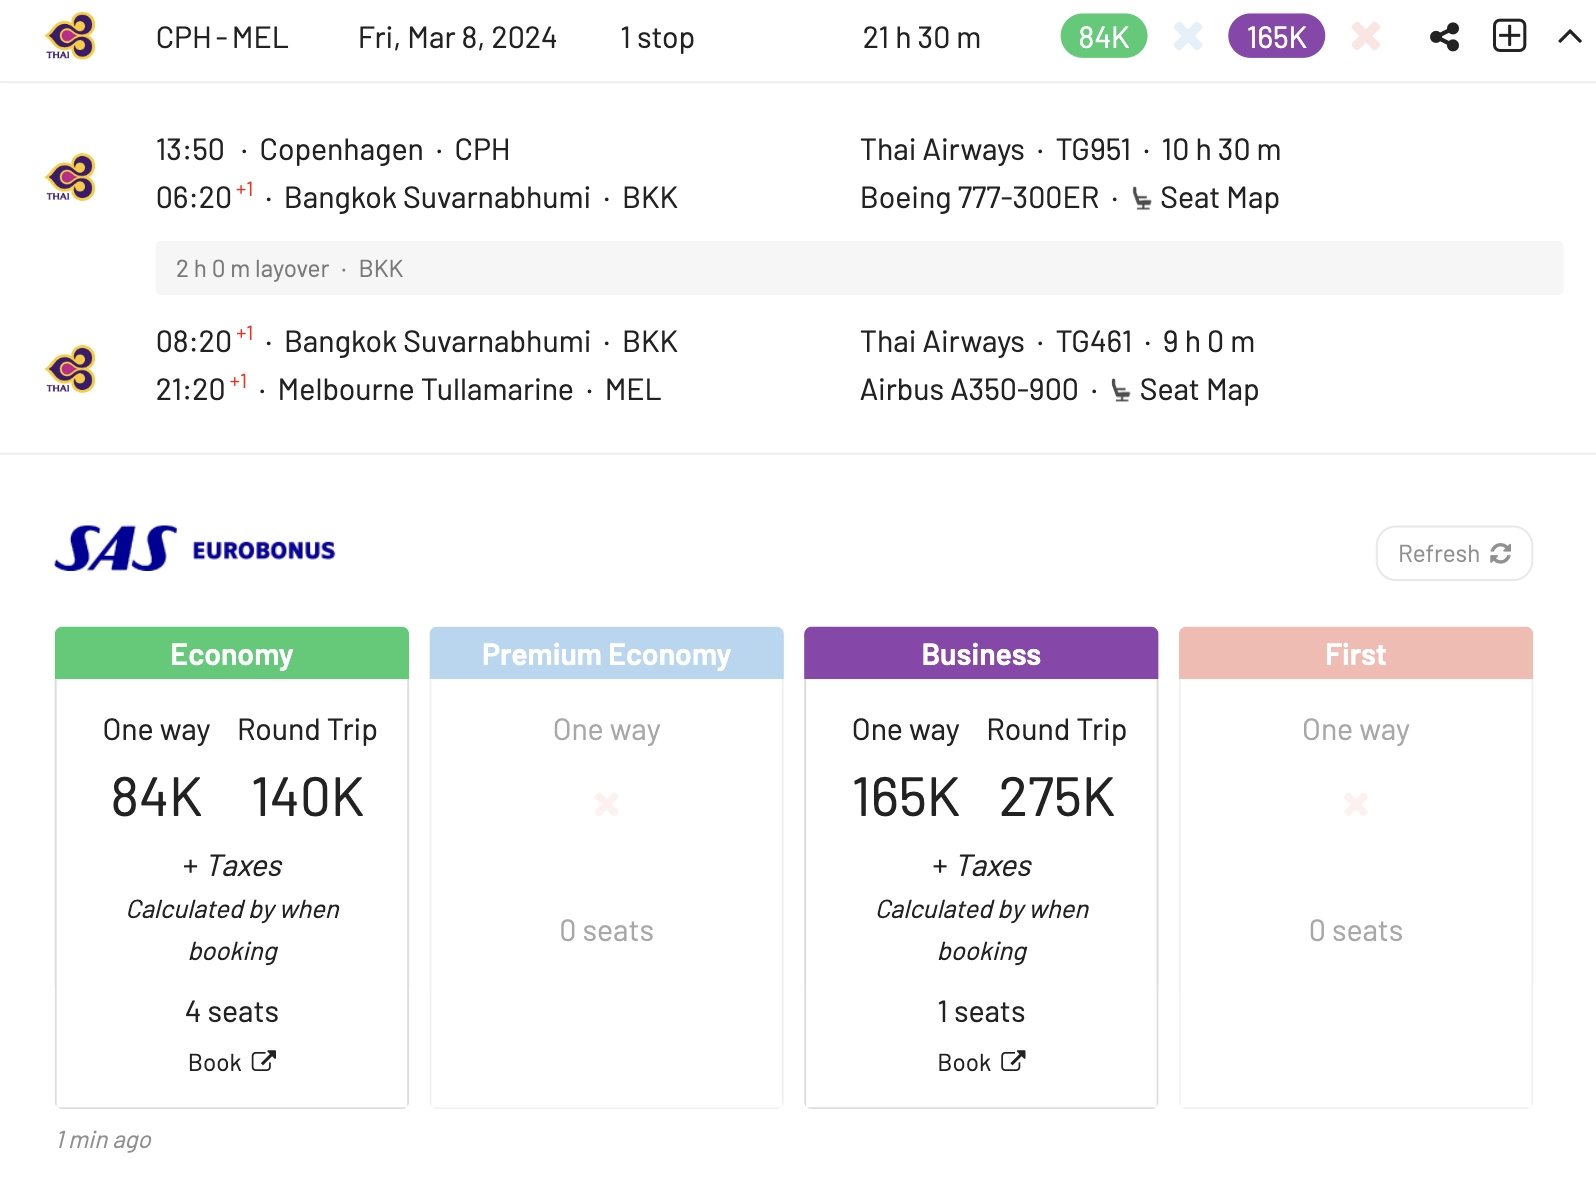Click Thai logo next to TG951 segment
This screenshot has width=1596, height=1178.
pyautogui.click(x=70, y=177)
